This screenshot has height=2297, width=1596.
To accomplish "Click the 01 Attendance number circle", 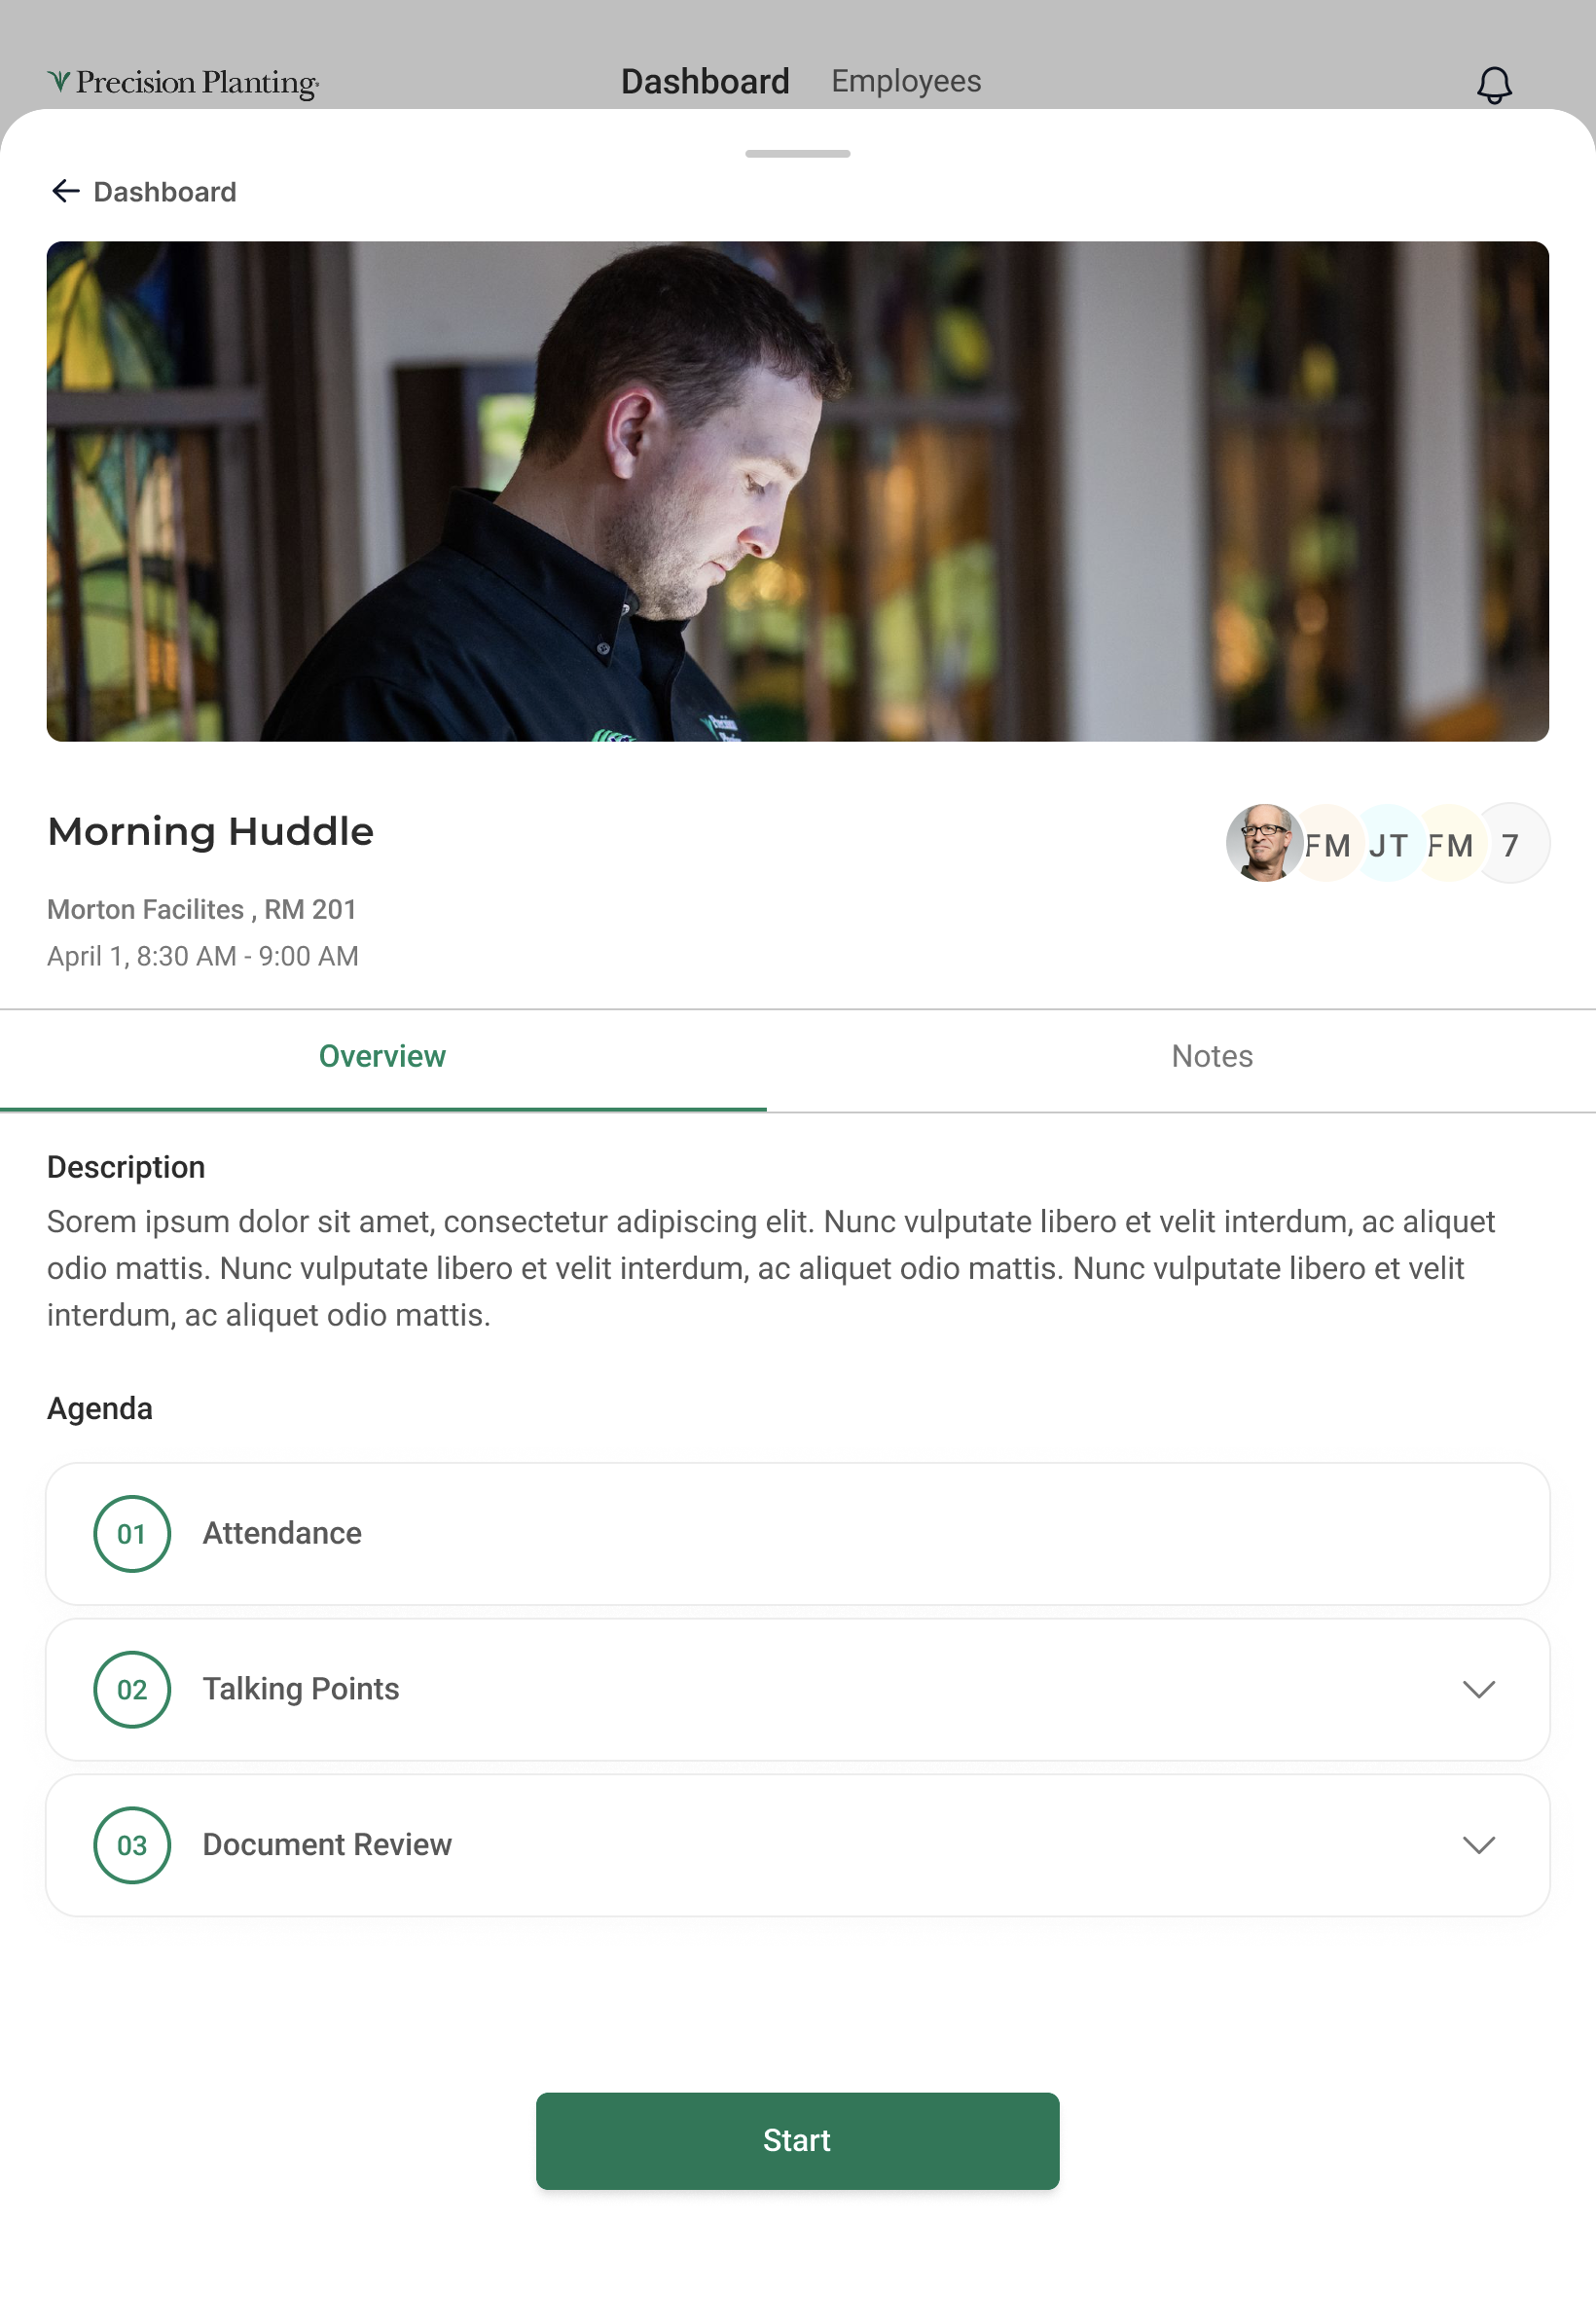I will tap(132, 1534).
